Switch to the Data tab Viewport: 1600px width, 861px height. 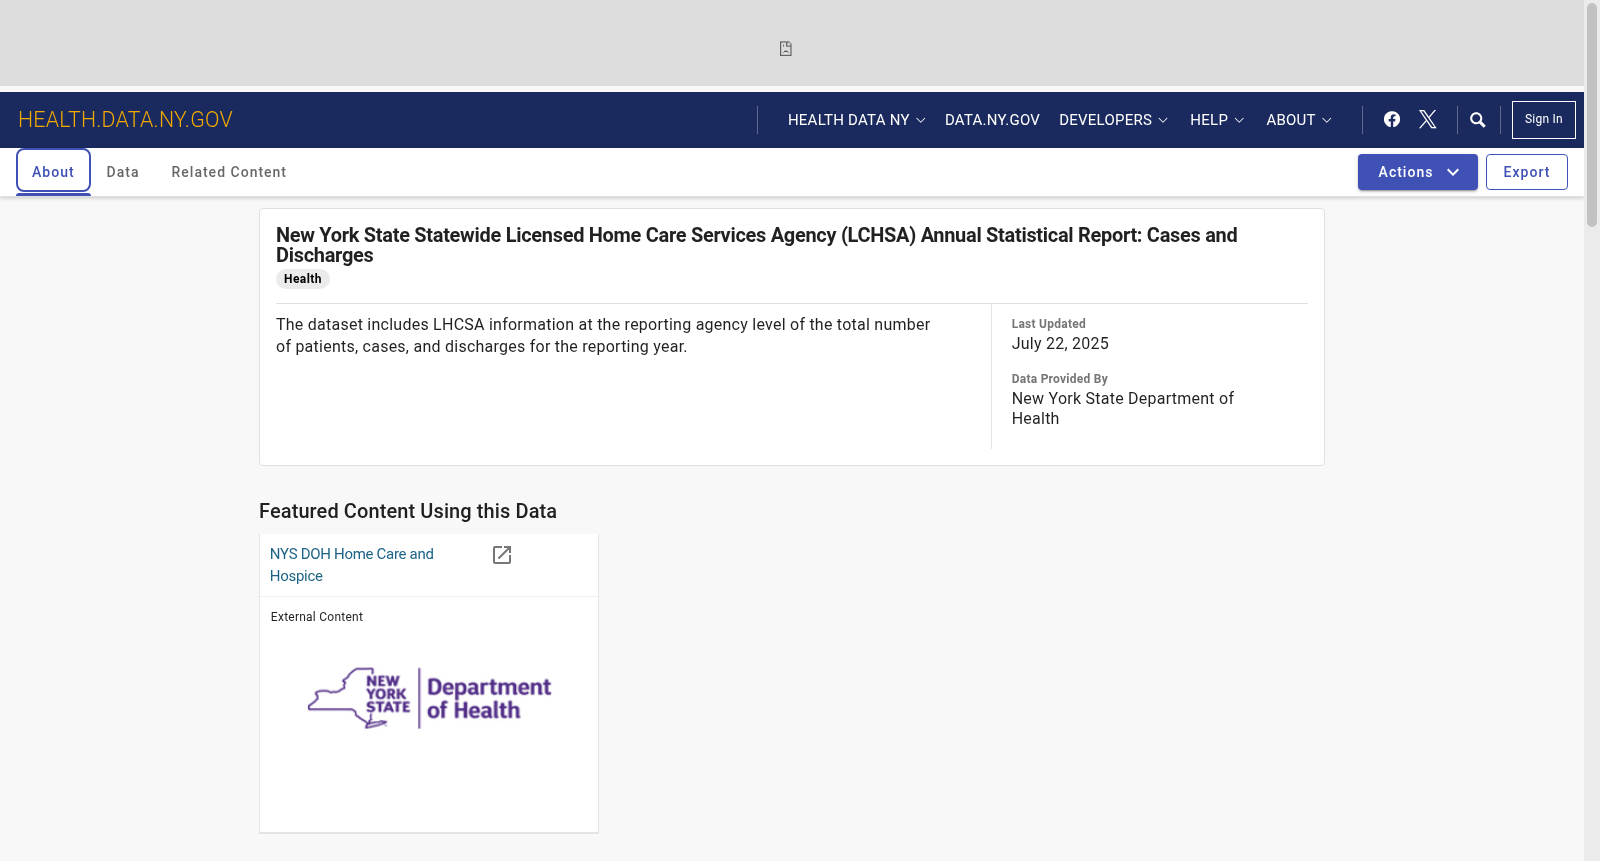(123, 172)
